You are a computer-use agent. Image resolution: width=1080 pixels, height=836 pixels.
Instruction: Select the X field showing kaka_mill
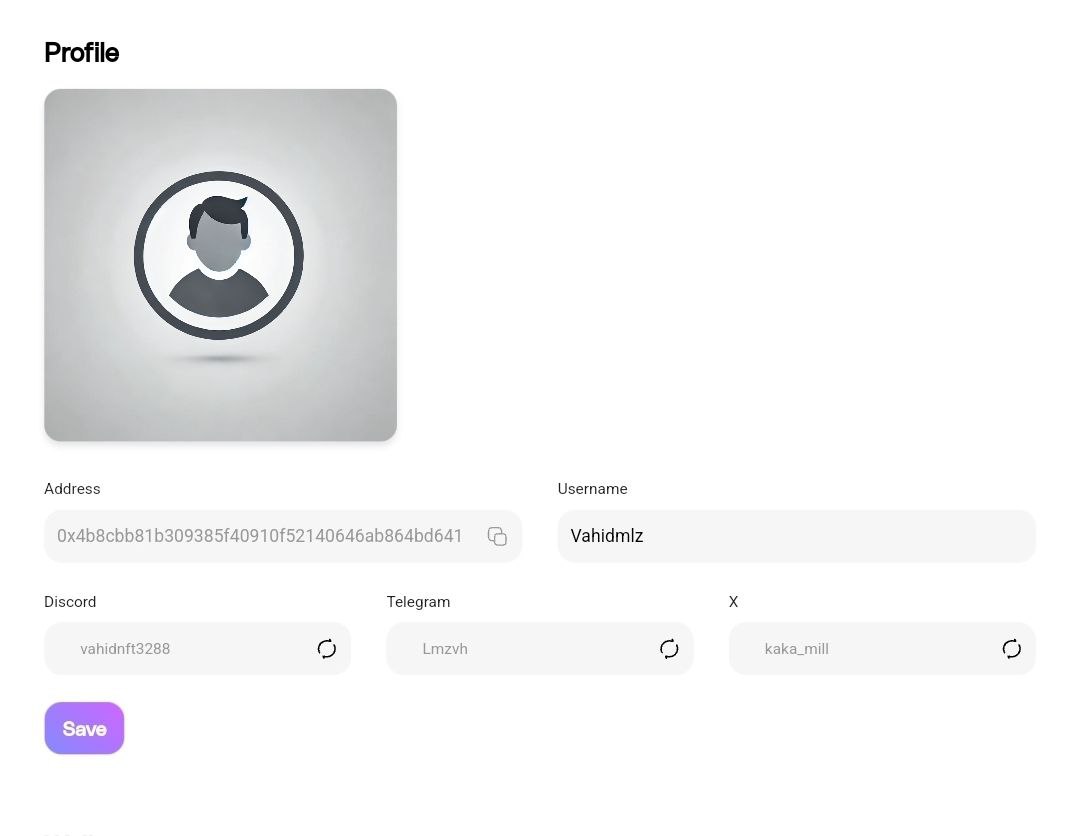[860, 649]
